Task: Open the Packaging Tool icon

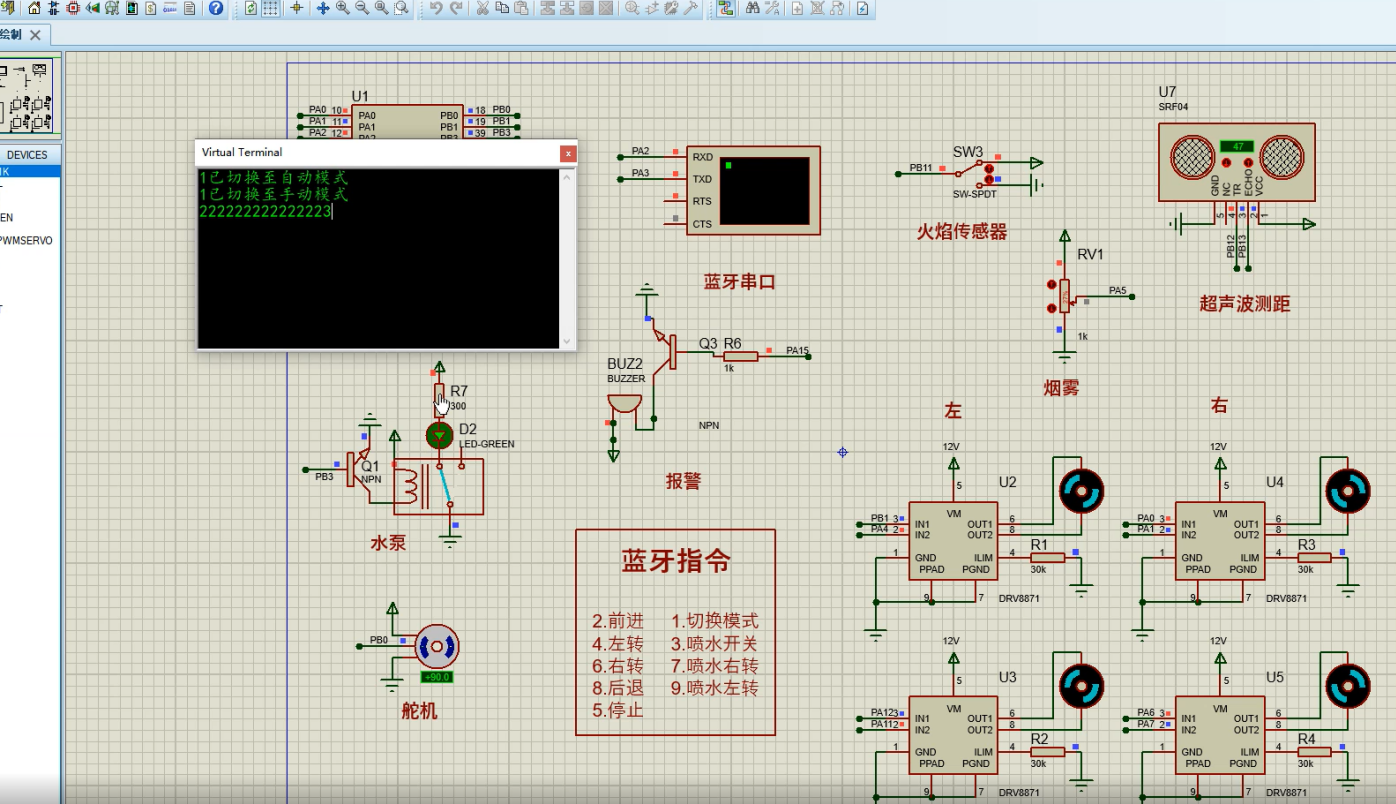Action: coord(671,8)
